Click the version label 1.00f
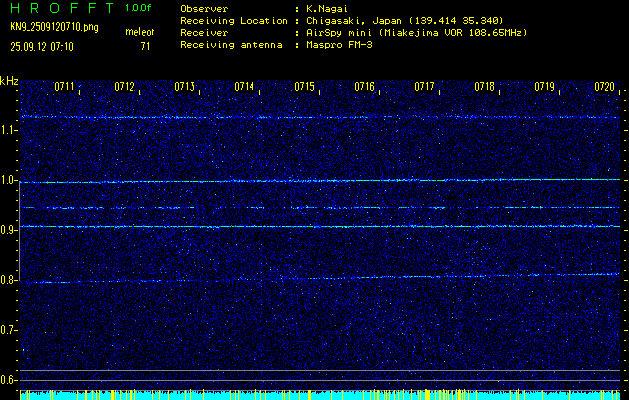The height and width of the screenshot is (400, 629). click(x=138, y=8)
